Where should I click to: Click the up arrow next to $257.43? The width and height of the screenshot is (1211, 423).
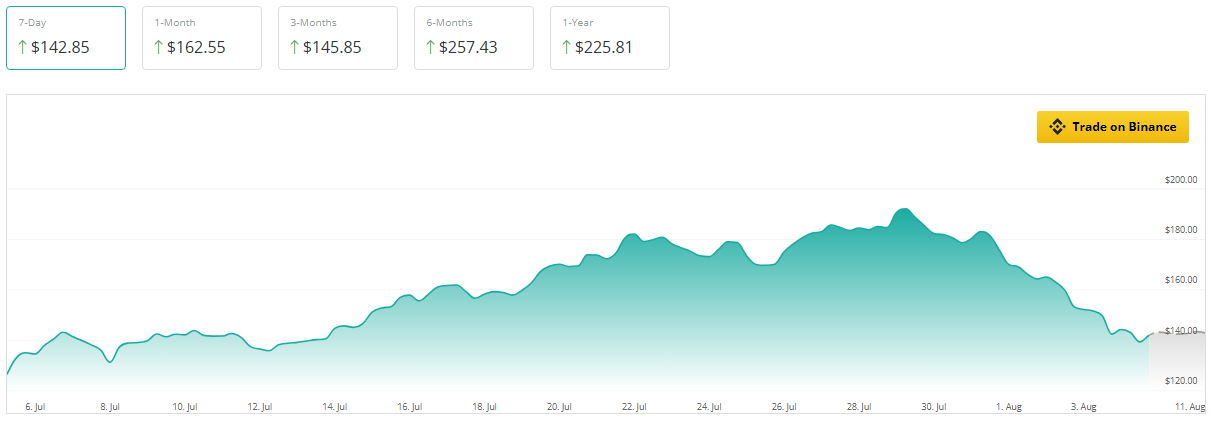click(x=430, y=47)
